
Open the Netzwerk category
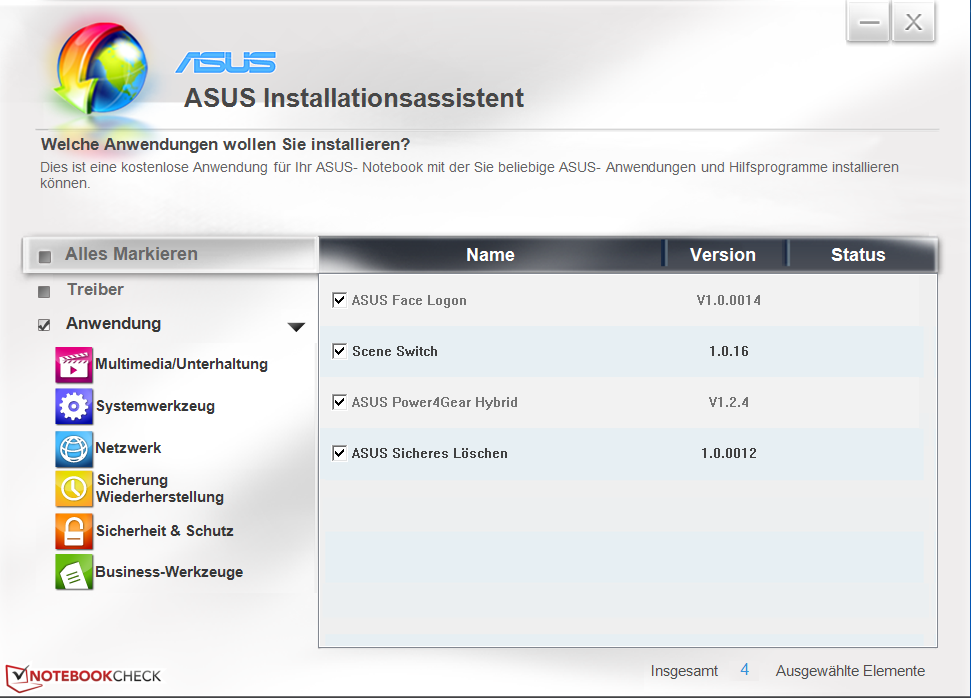(x=128, y=448)
